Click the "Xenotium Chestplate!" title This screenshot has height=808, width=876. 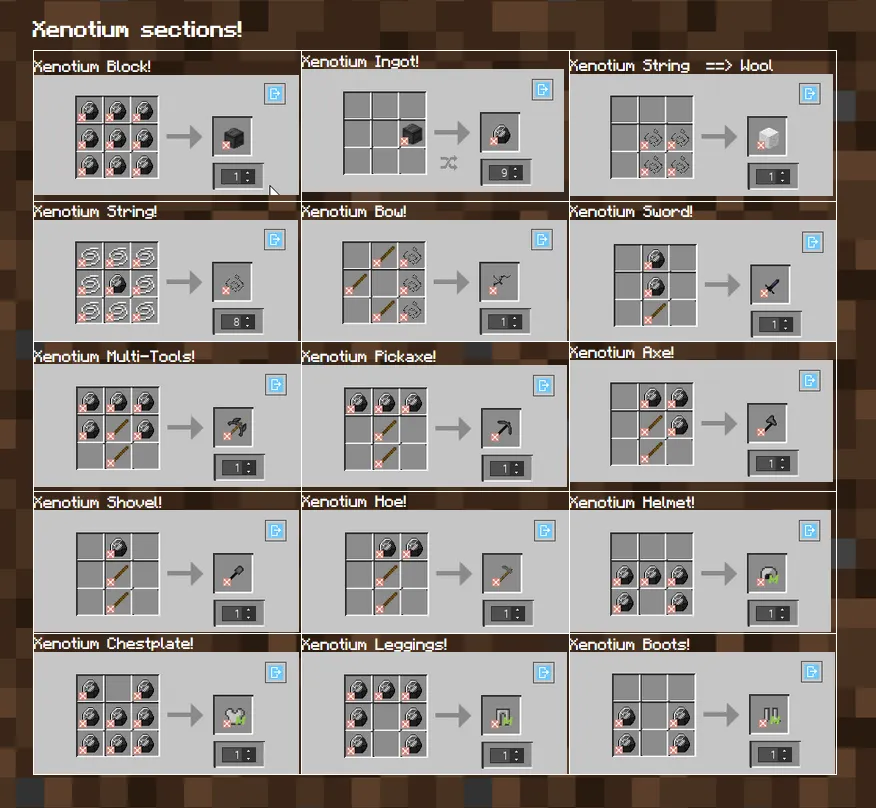(x=113, y=643)
